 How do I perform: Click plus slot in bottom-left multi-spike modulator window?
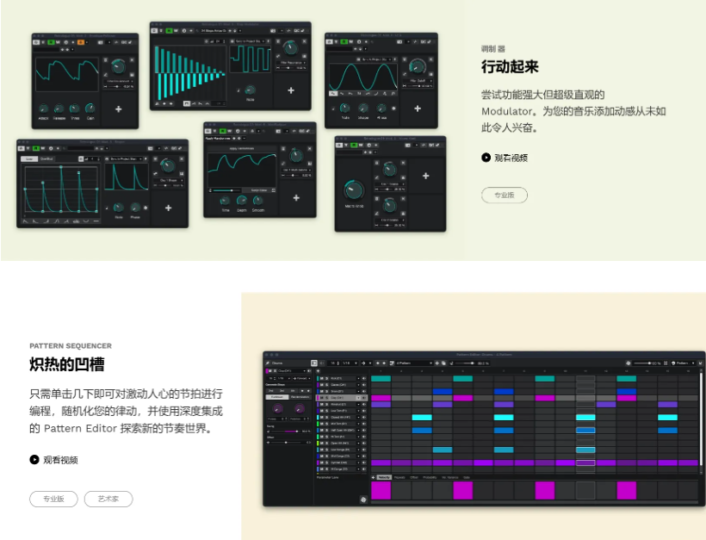click(x=168, y=208)
